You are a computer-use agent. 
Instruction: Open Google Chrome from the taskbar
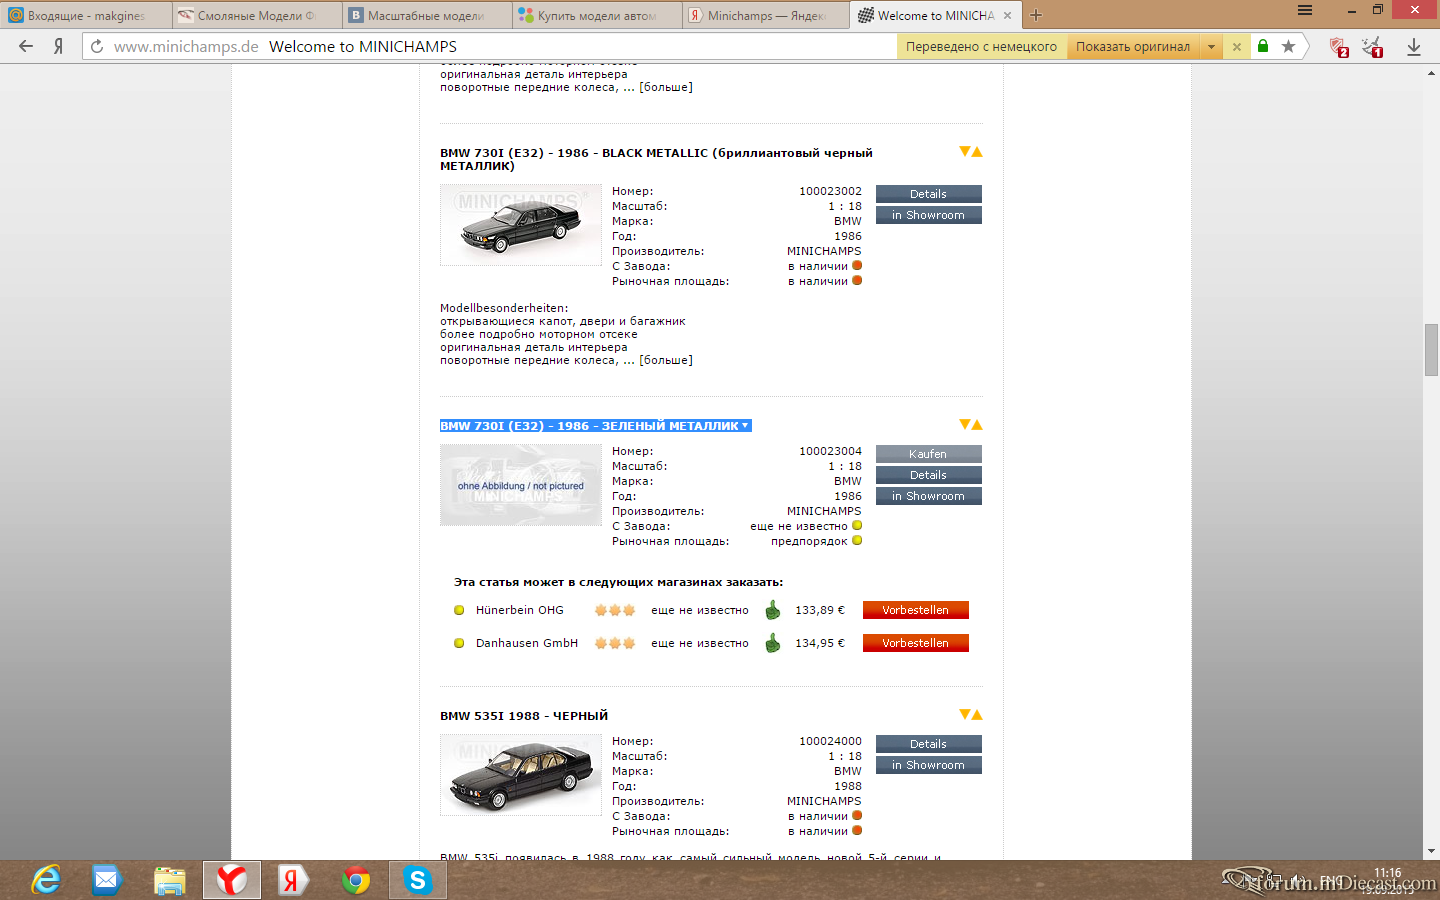[x=356, y=880]
